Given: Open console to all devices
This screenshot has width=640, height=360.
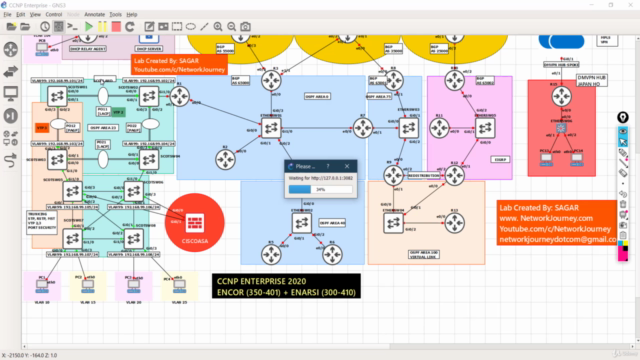Looking at the screenshot, I should tap(73, 27).
